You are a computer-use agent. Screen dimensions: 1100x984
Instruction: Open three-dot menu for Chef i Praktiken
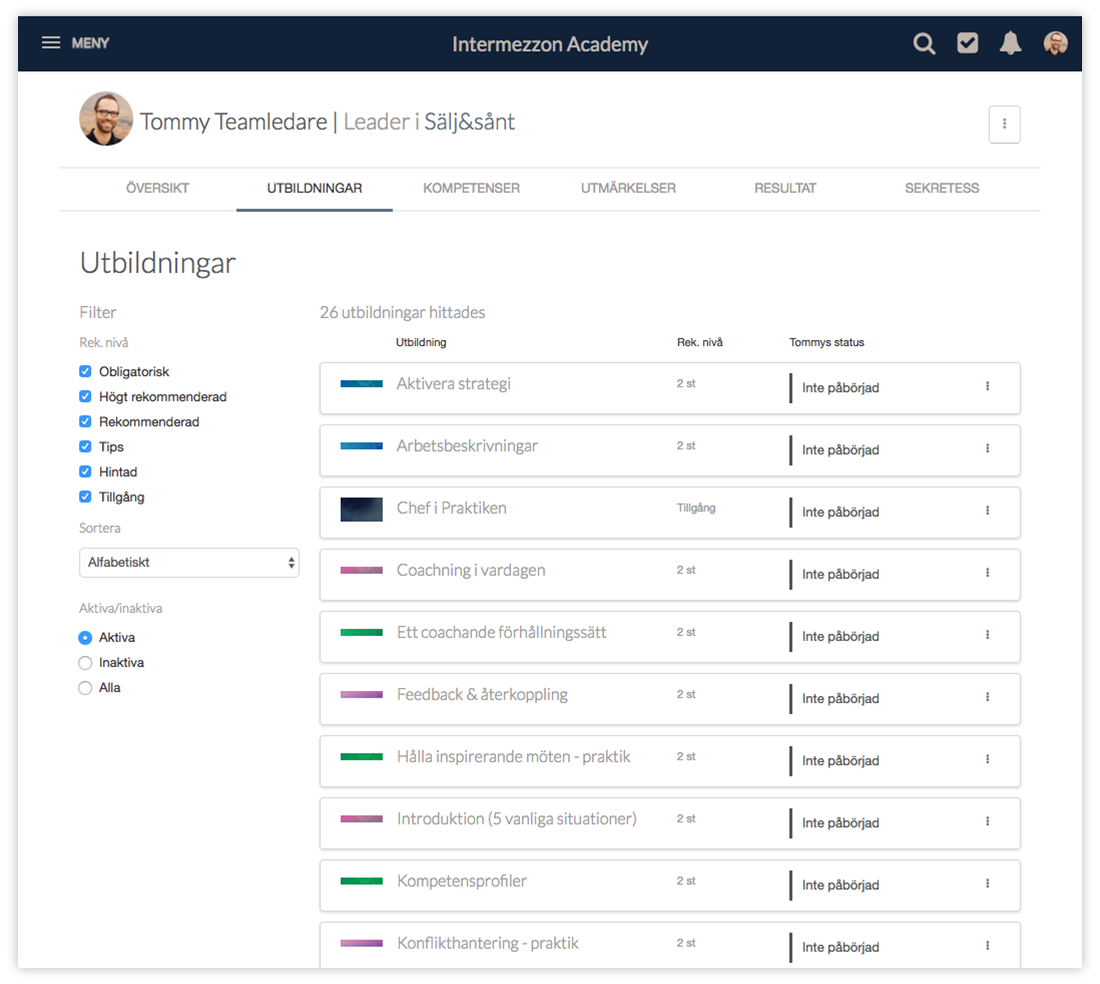(987, 511)
